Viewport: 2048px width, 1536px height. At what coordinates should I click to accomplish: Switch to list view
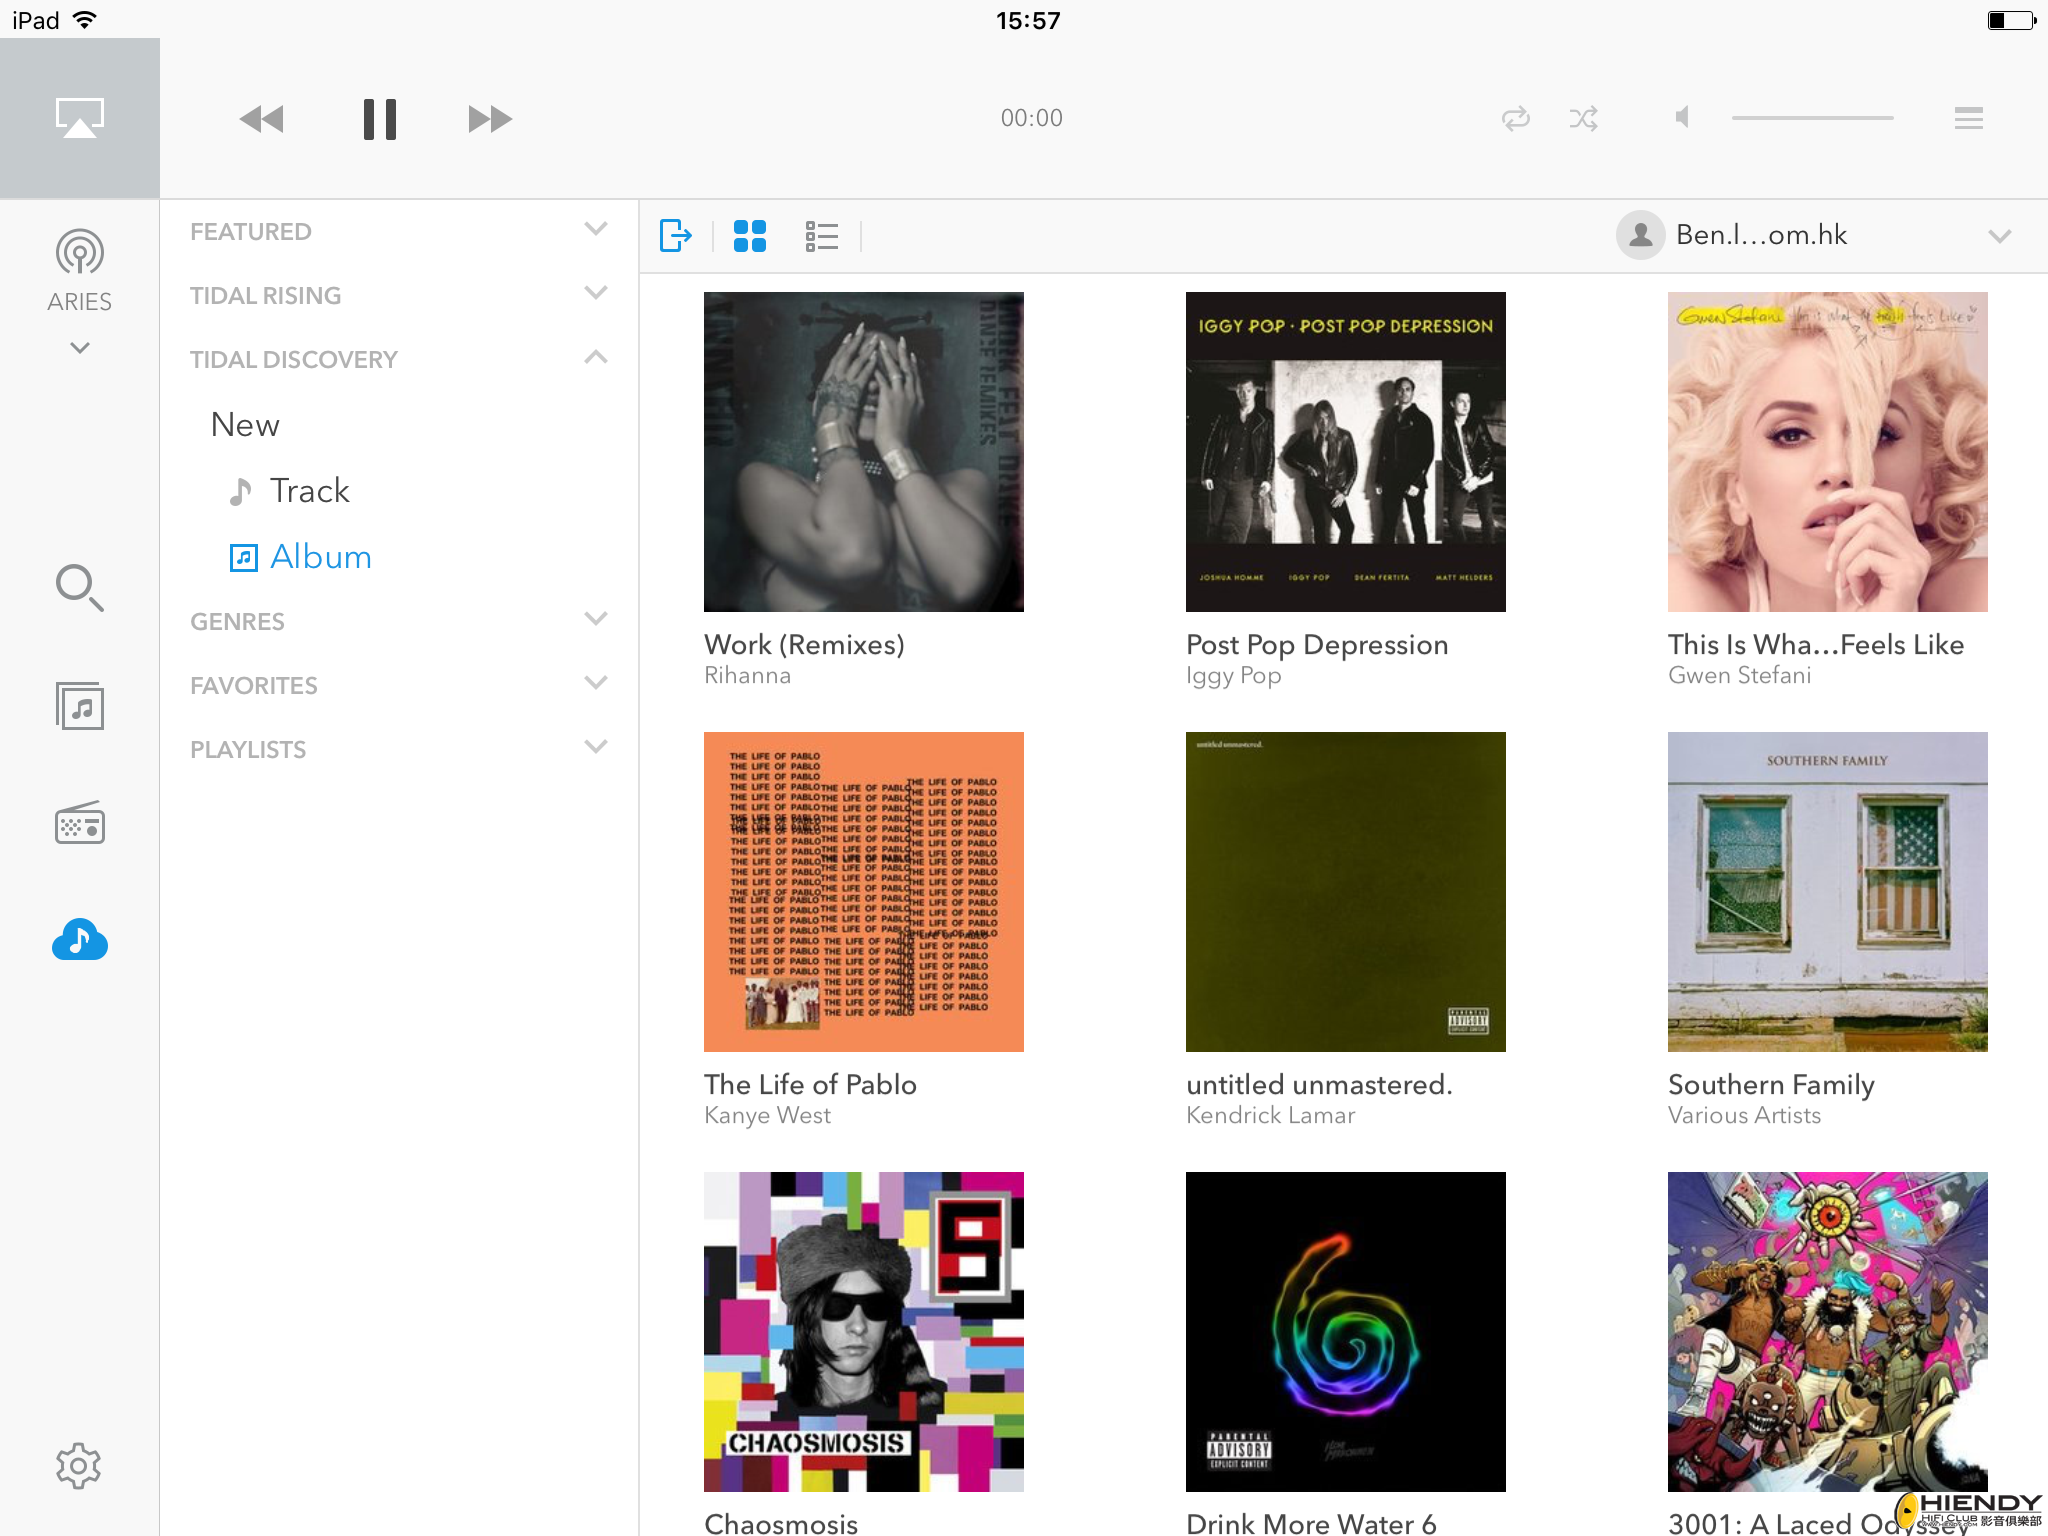pos(822,236)
